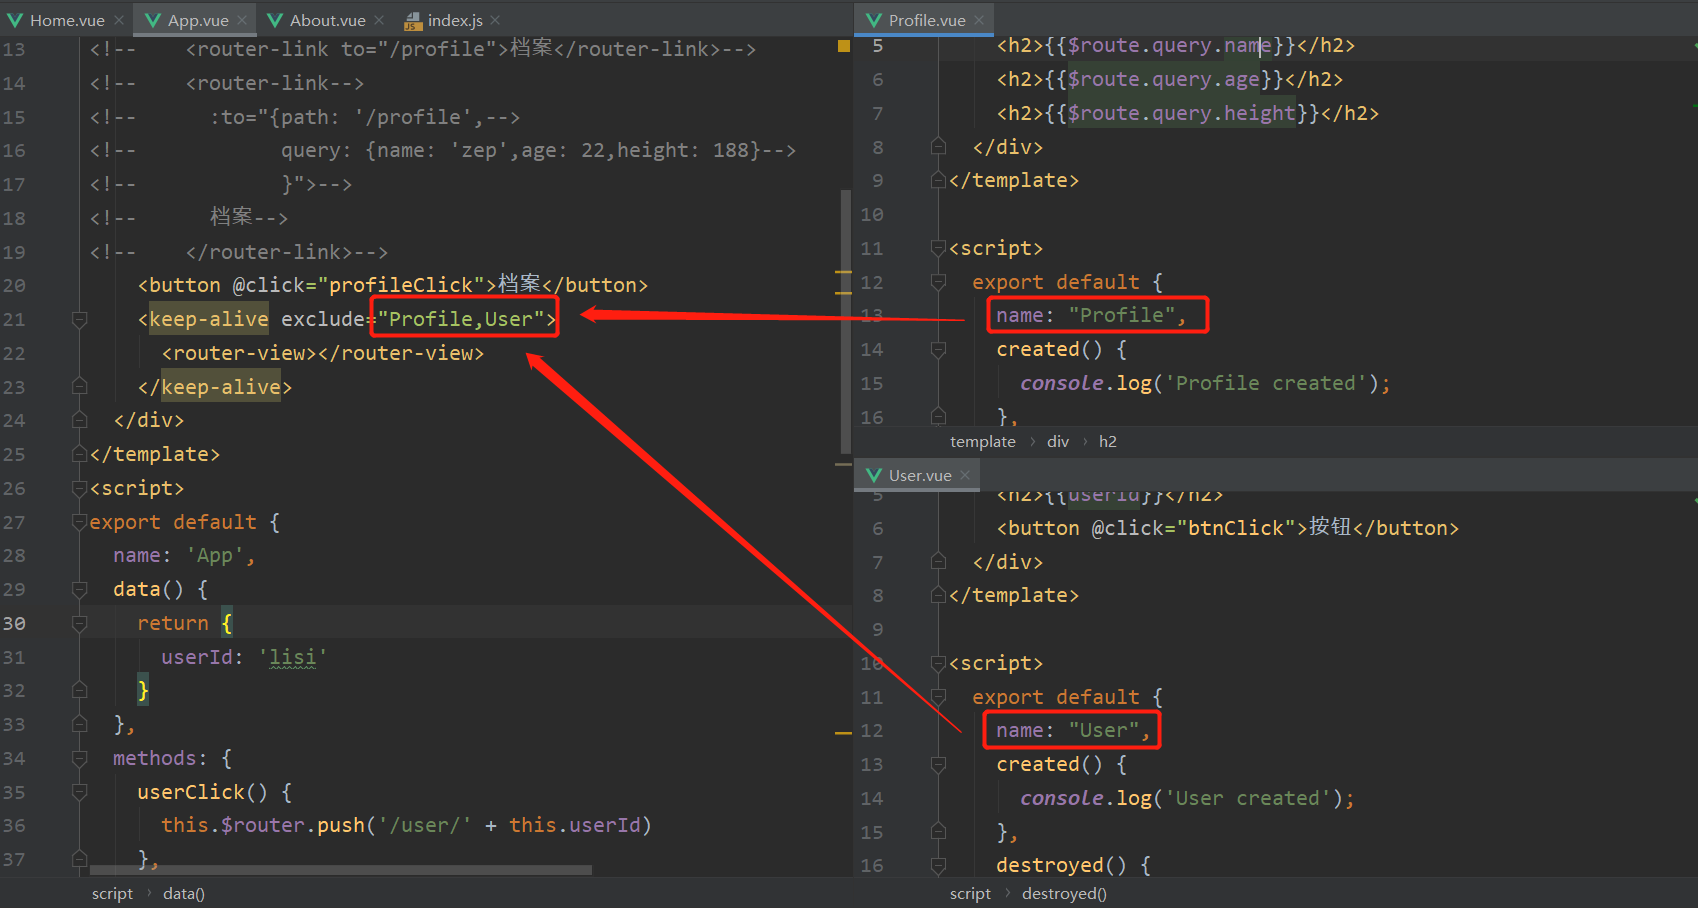Screen dimensions: 1698x908
Task: Click line number 30 in App.vue gutter
Action: click(14, 624)
